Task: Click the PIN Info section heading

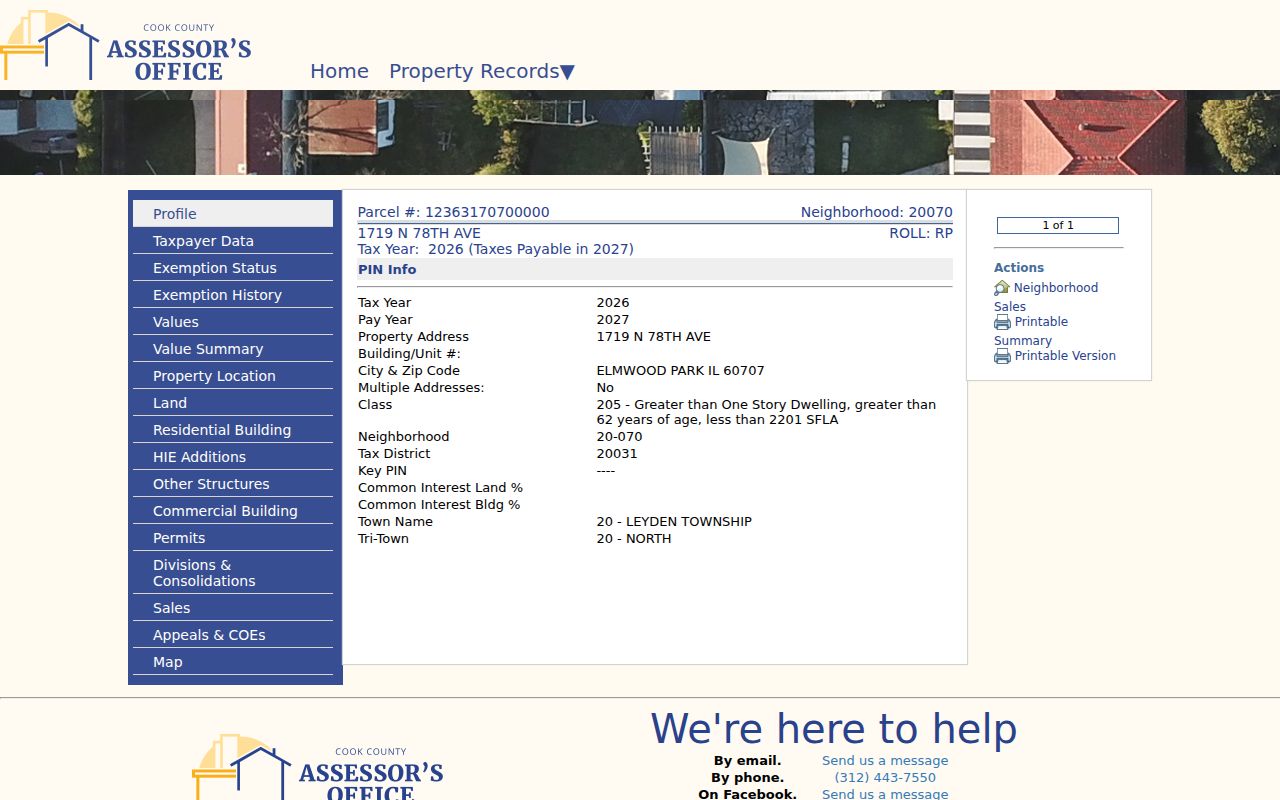Action: (387, 270)
